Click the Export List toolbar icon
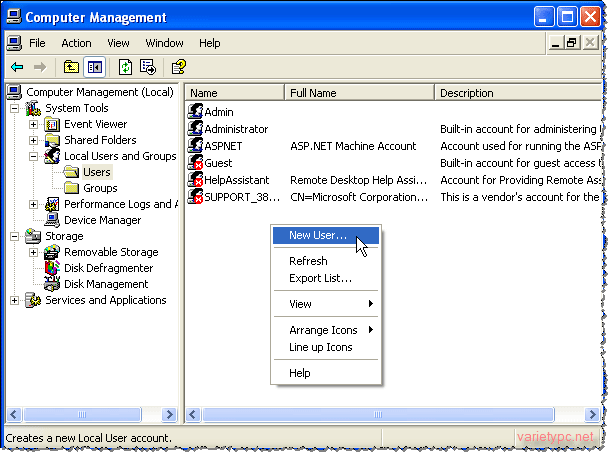Screen dimensions: 608x452 pyautogui.click(x=148, y=67)
